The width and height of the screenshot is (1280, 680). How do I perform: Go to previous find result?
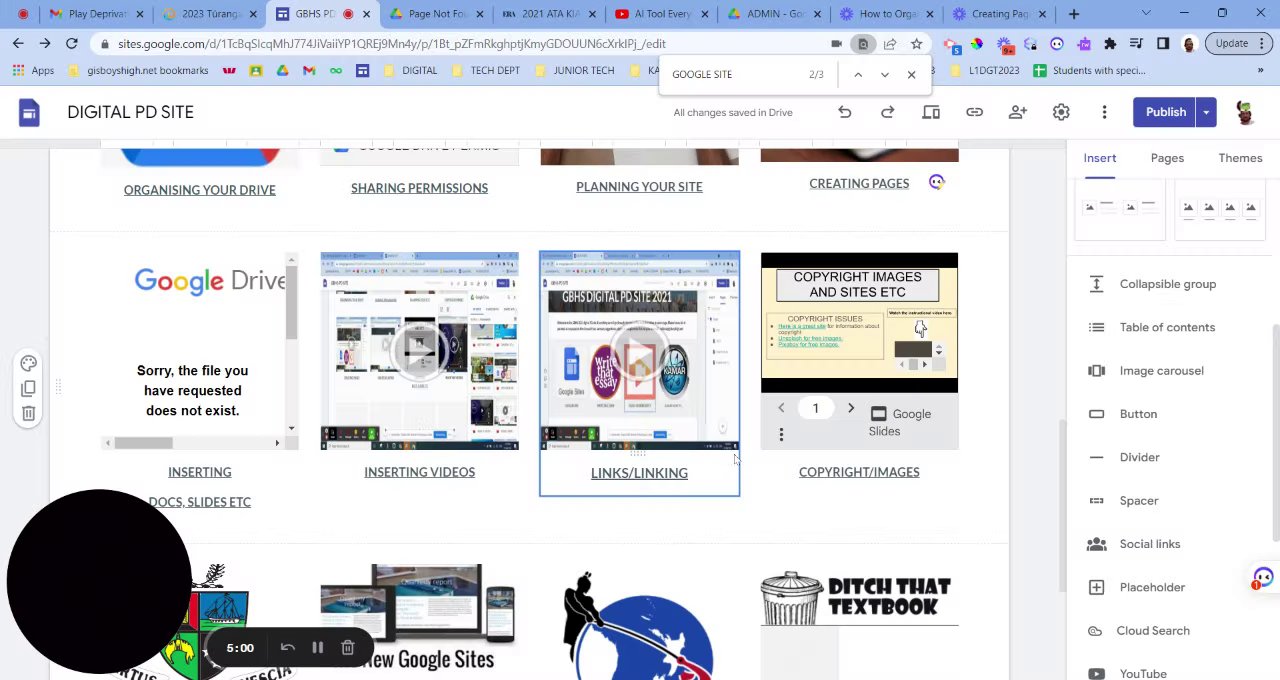click(x=858, y=75)
